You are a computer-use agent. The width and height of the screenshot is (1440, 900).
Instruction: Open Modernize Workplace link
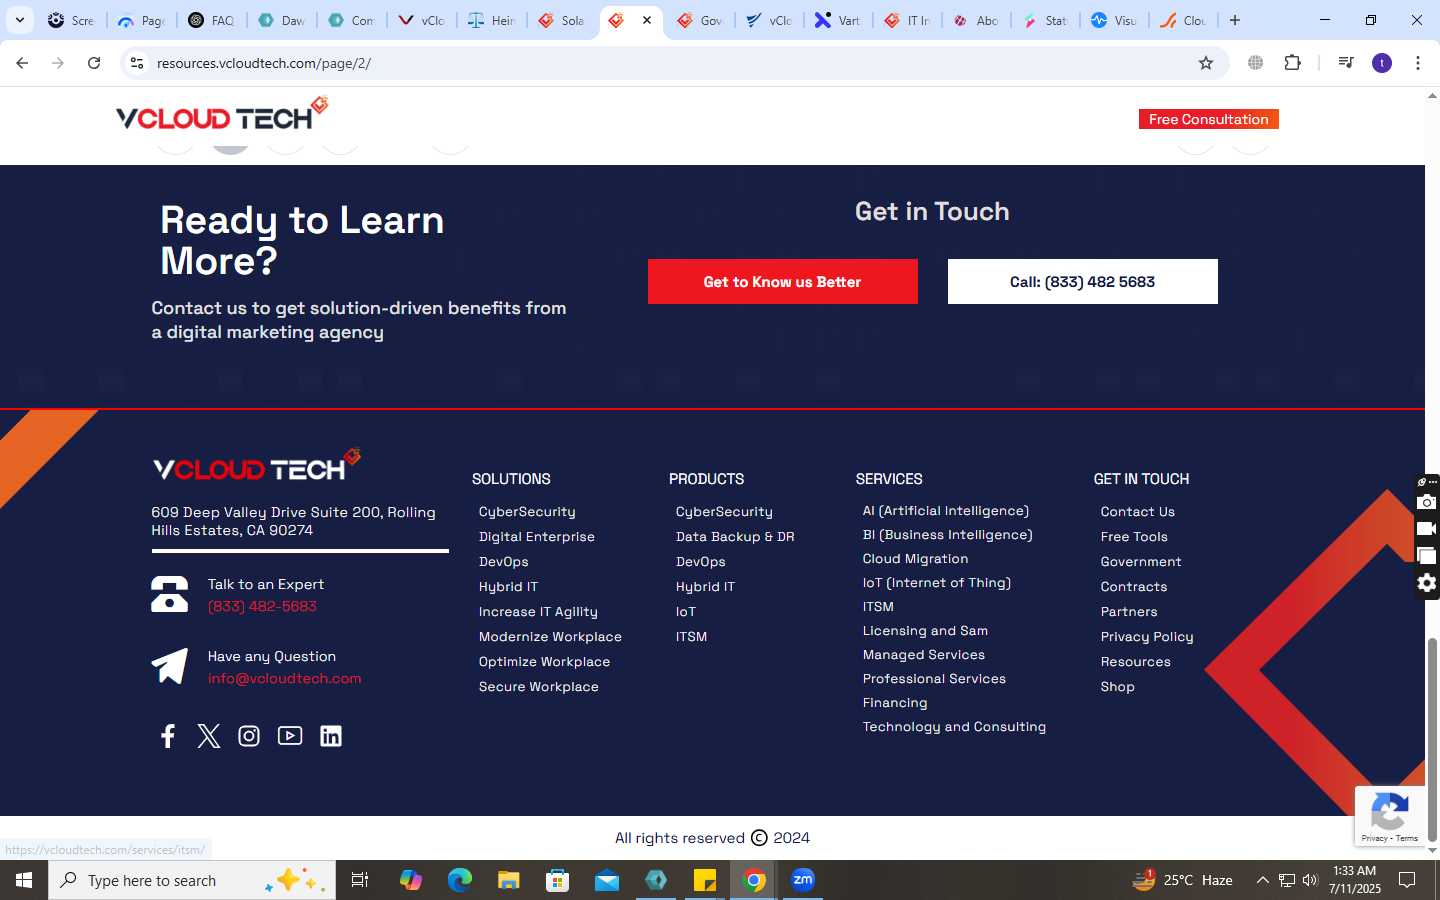(550, 637)
